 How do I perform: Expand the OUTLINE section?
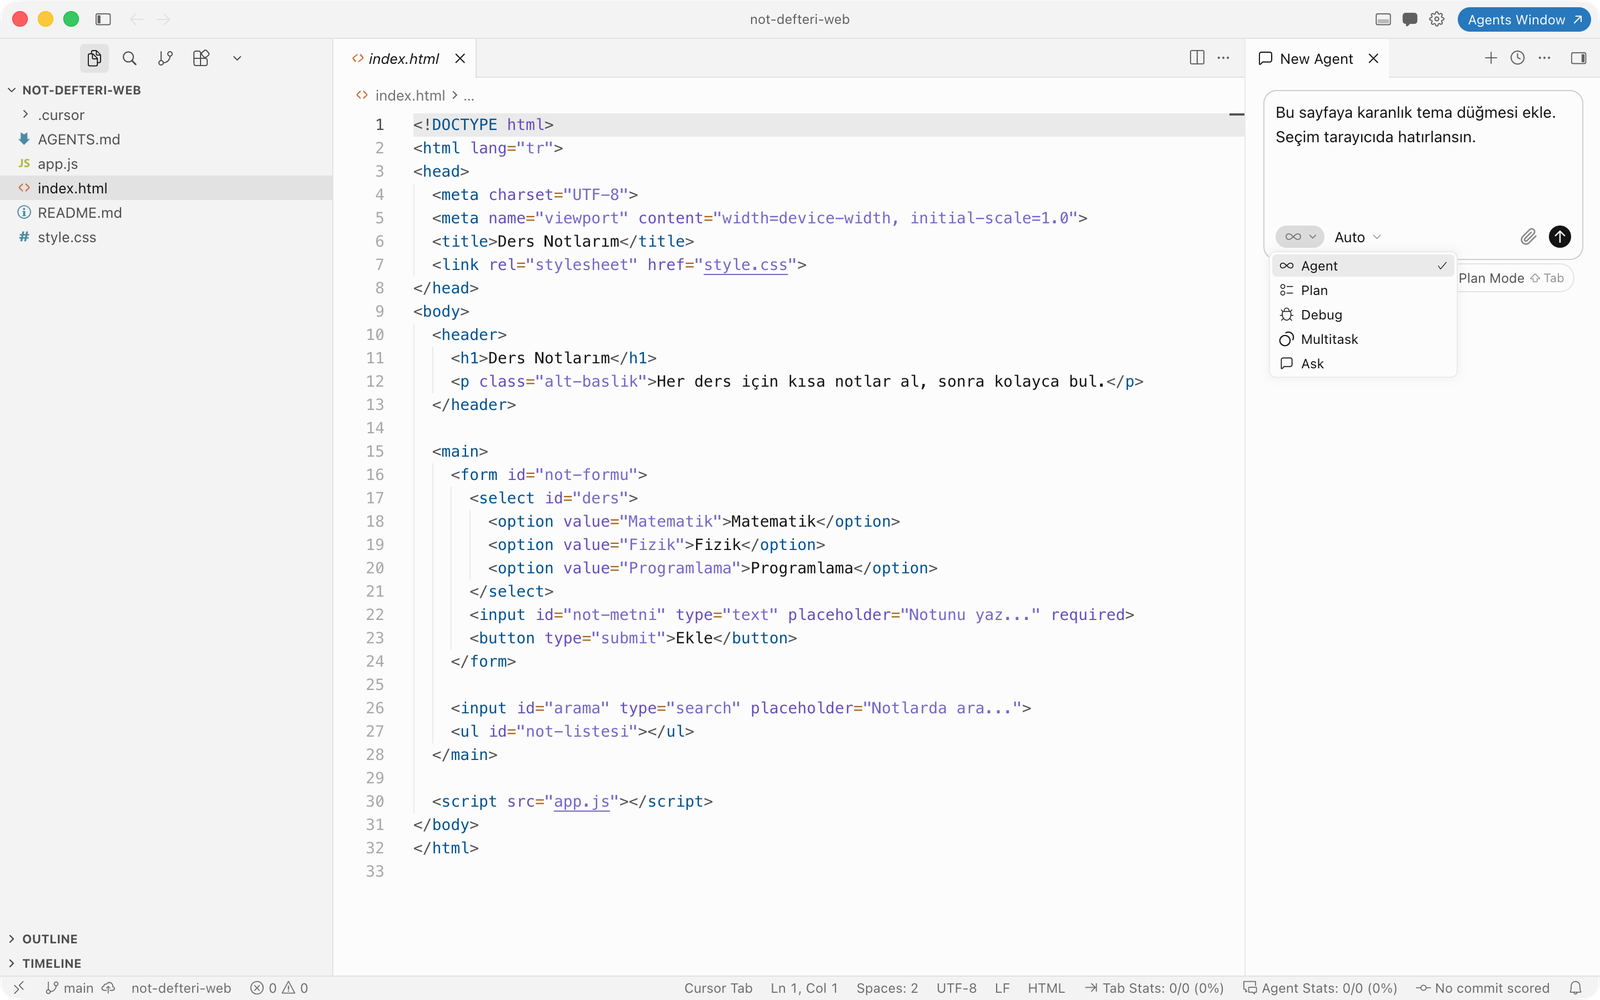[x=166, y=939]
